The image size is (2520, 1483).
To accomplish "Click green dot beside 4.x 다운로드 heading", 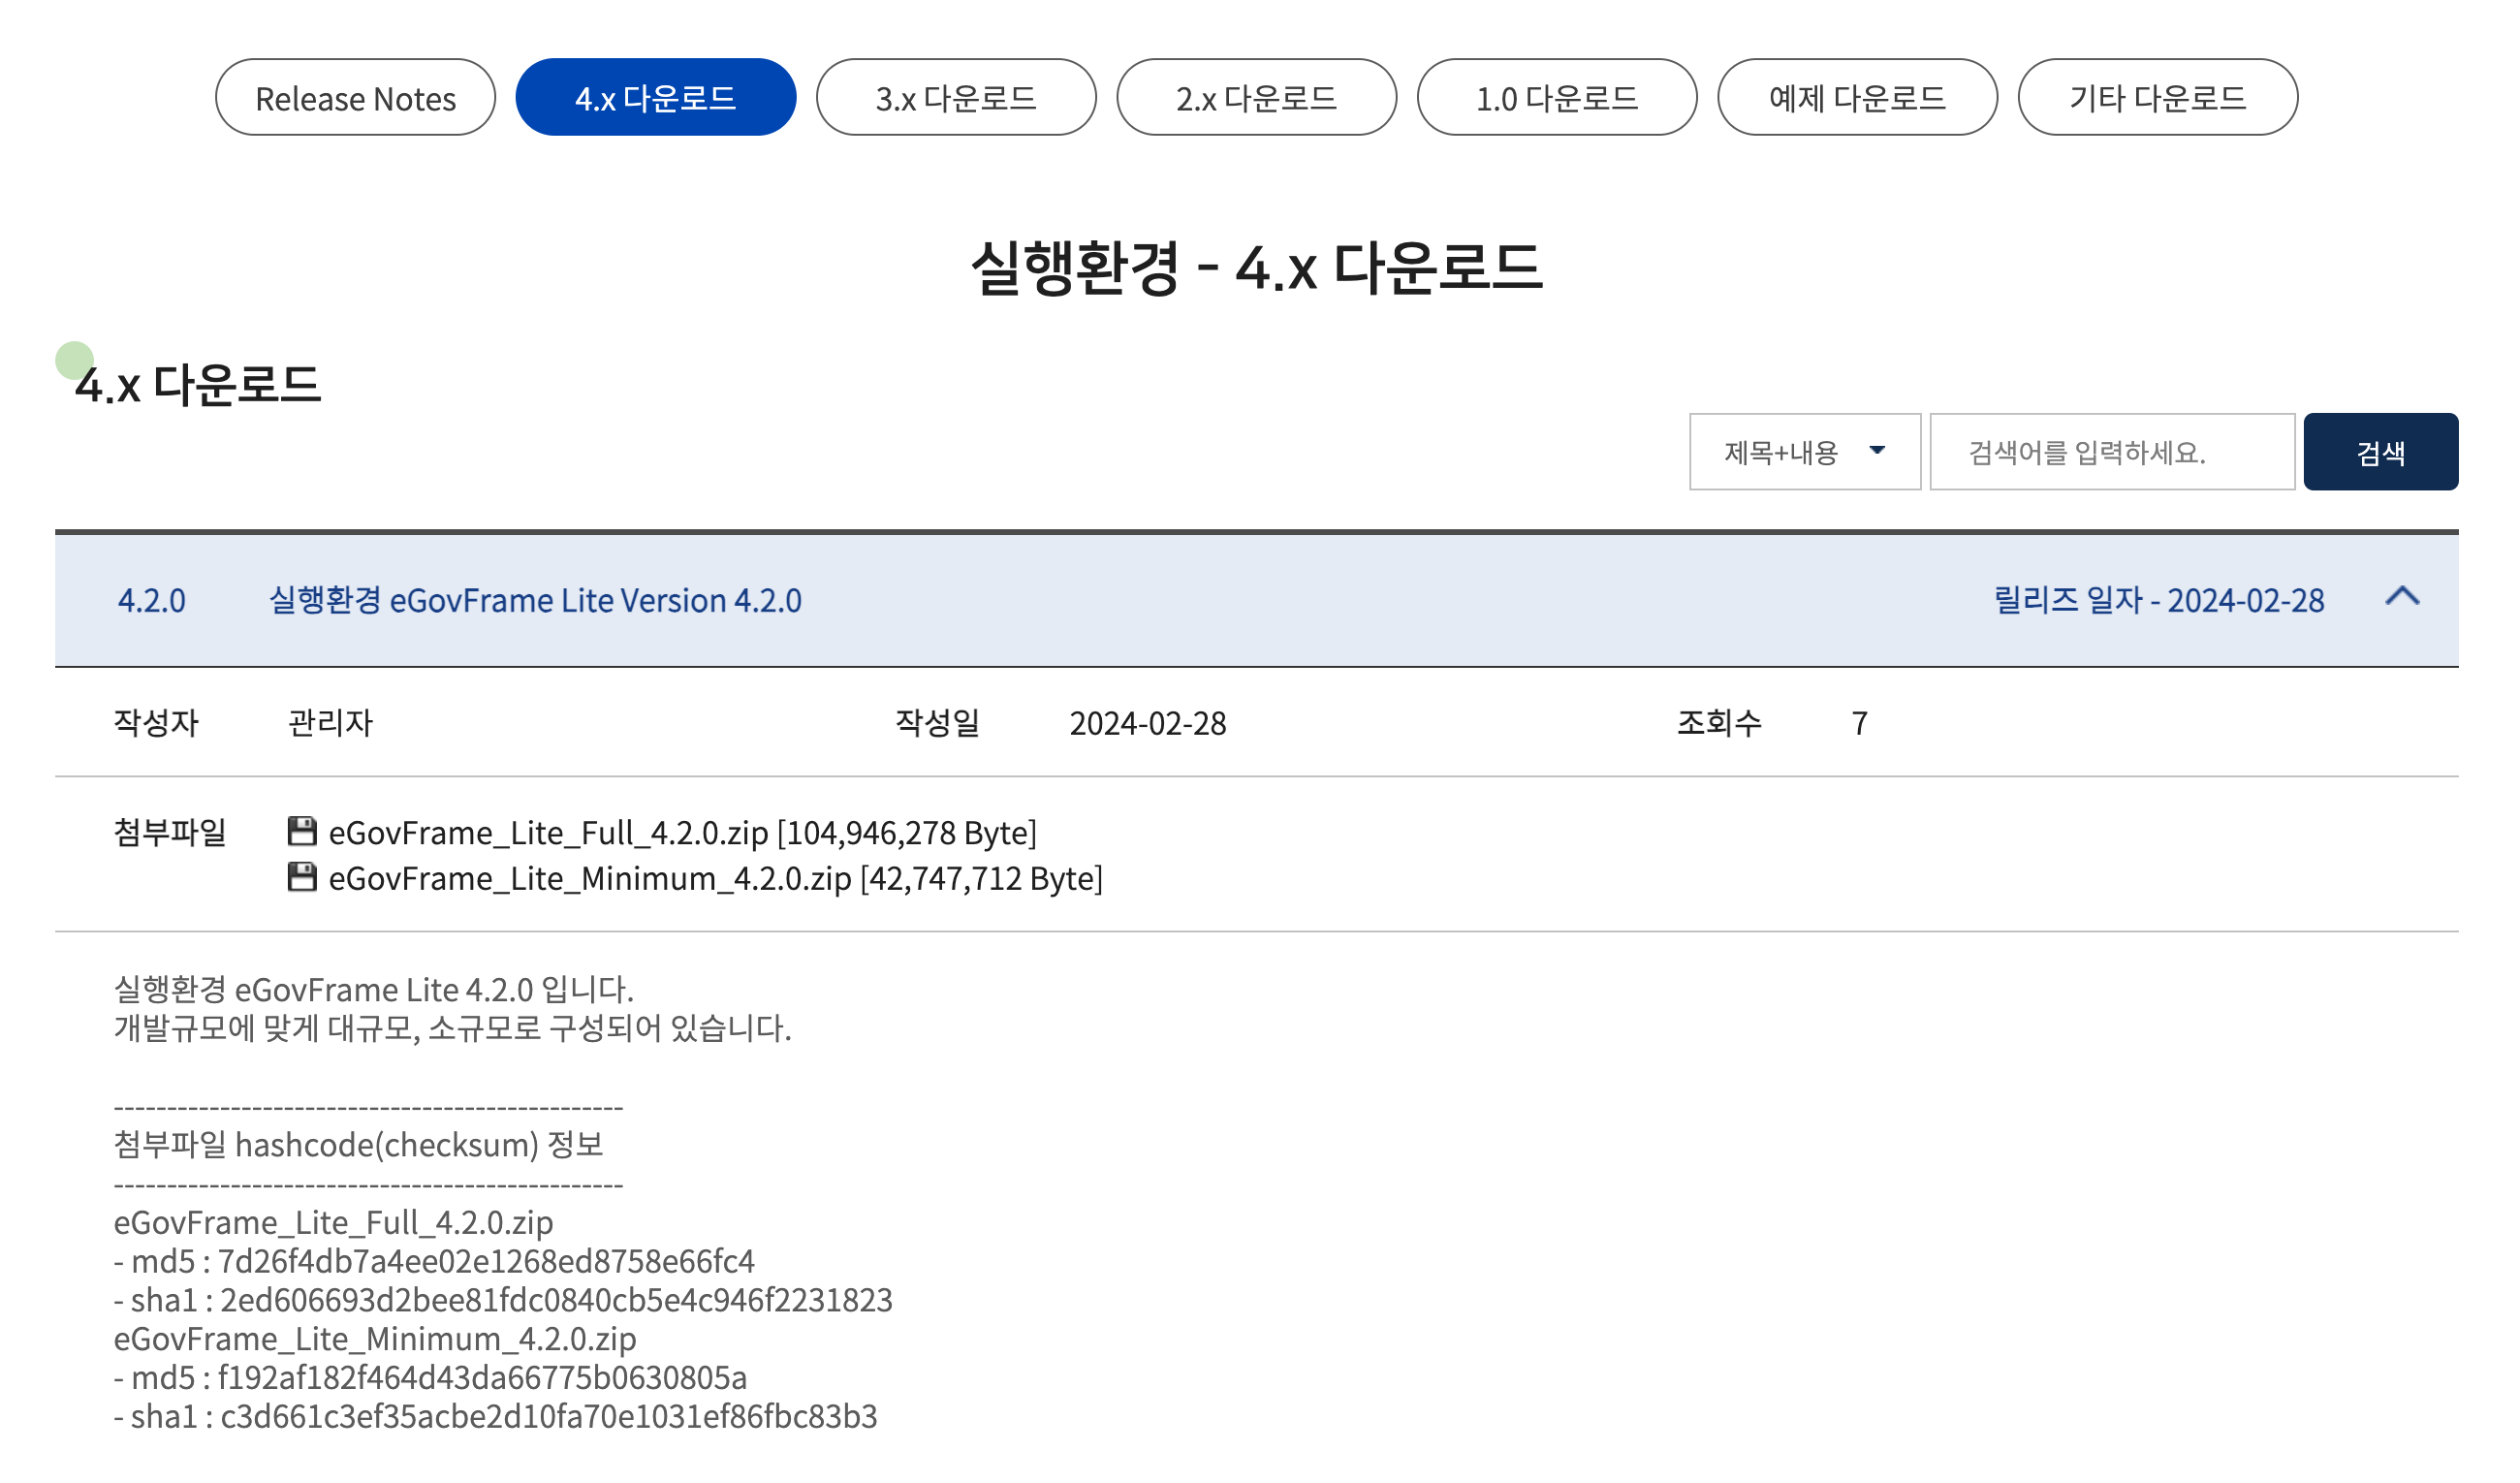I will (74, 360).
